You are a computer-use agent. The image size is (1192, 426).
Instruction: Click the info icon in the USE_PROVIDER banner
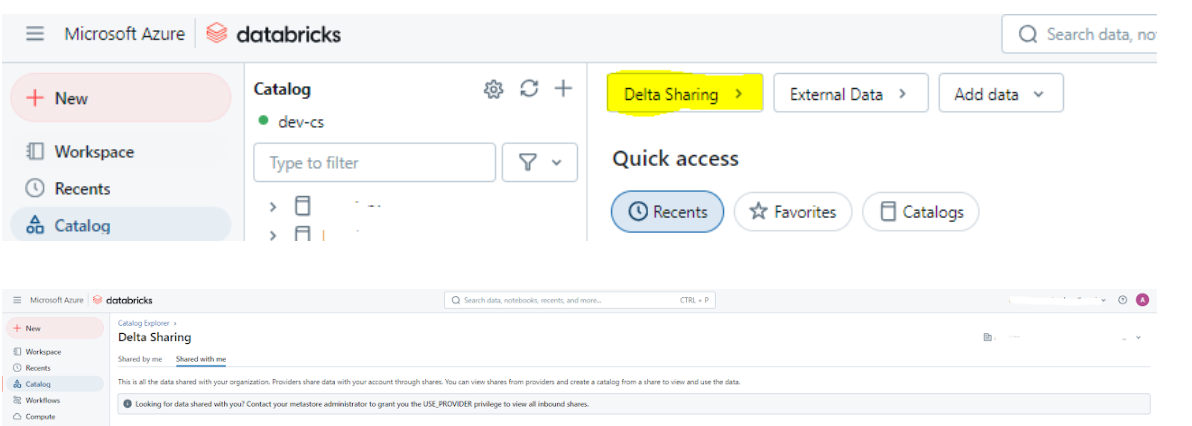click(x=127, y=404)
